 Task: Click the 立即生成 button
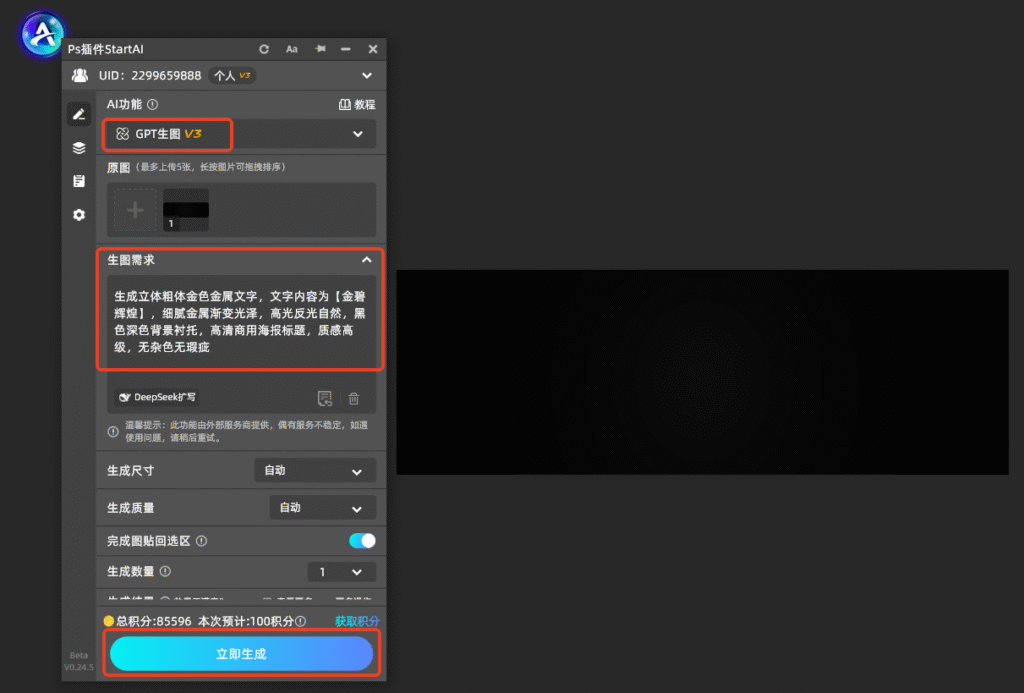[x=241, y=654]
